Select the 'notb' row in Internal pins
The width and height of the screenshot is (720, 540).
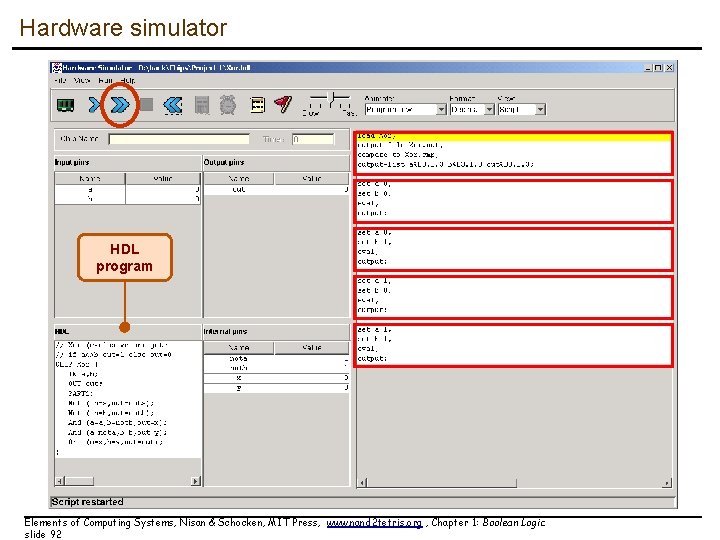pyautogui.click(x=276, y=368)
